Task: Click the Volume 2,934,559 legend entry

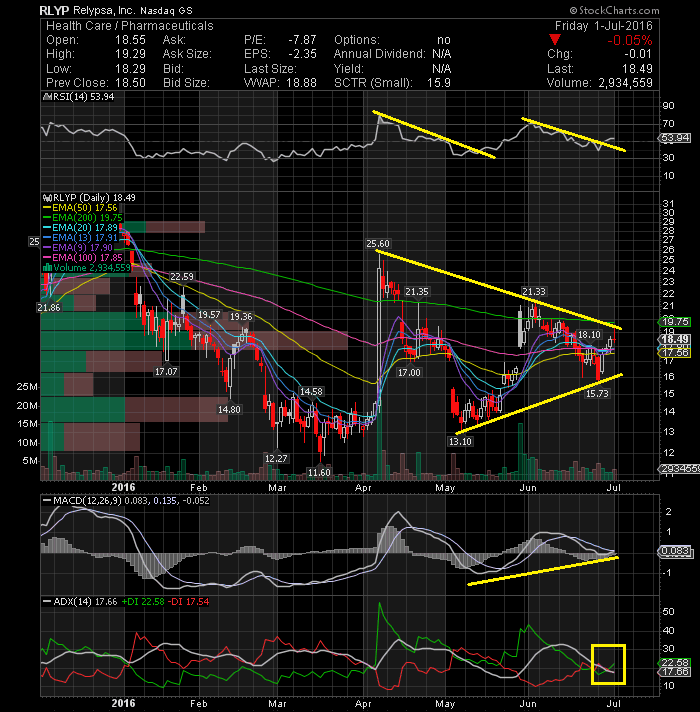Action: [87, 267]
